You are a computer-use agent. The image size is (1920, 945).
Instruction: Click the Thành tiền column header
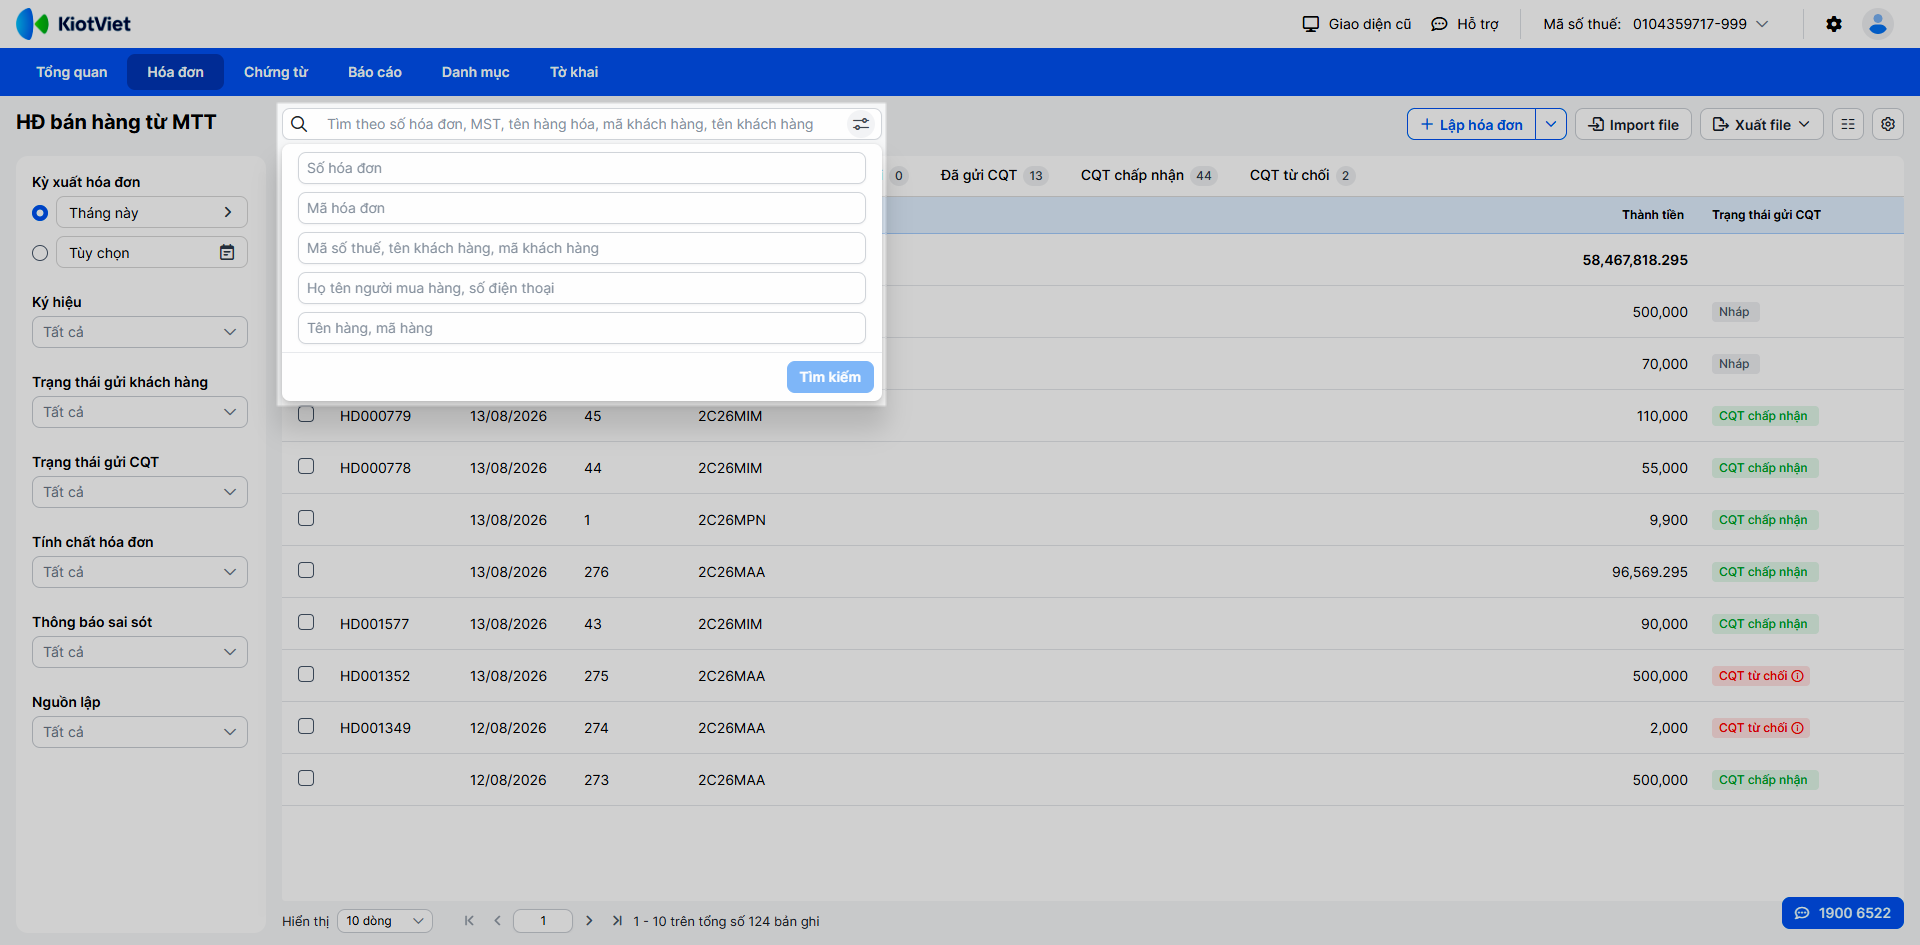tap(1653, 215)
